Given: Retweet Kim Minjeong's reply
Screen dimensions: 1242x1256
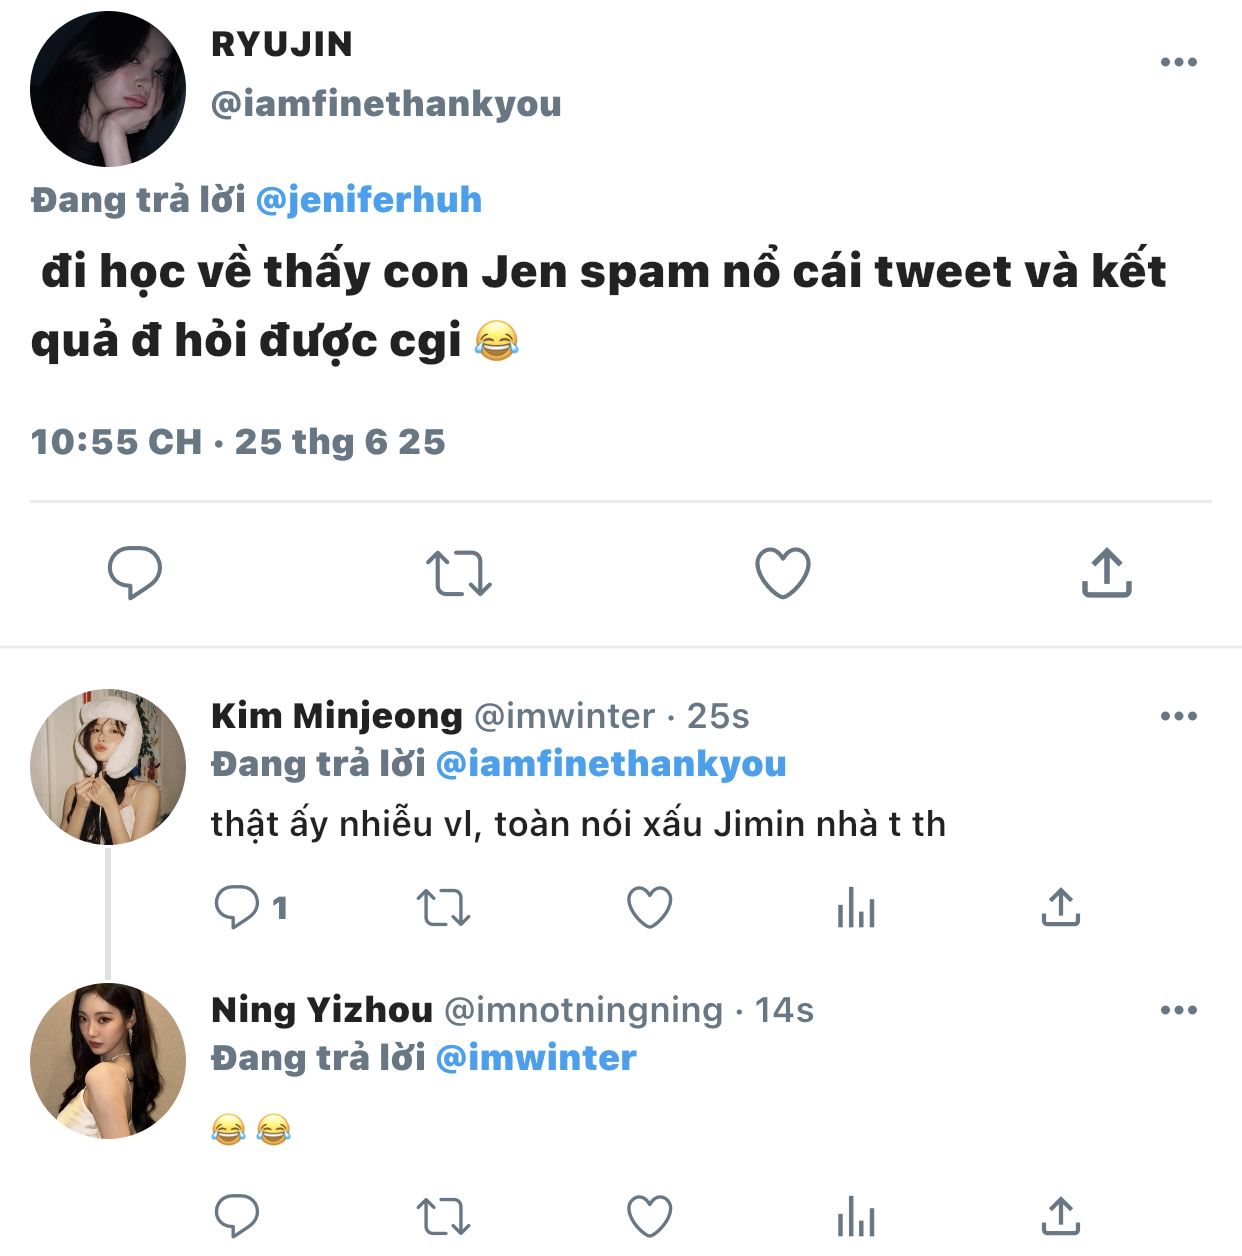Looking at the screenshot, I should pyautogui.click(x=443, y=908).
